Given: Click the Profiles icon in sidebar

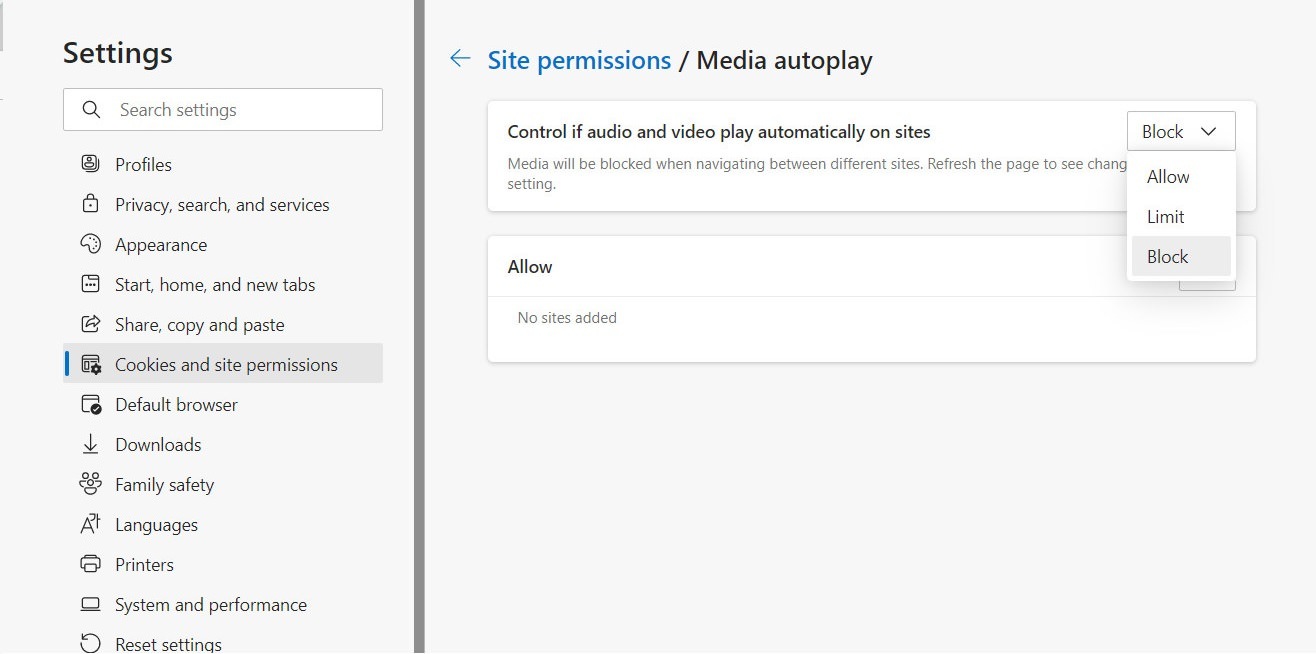Looking at the screenshot, I should [91, 164].
